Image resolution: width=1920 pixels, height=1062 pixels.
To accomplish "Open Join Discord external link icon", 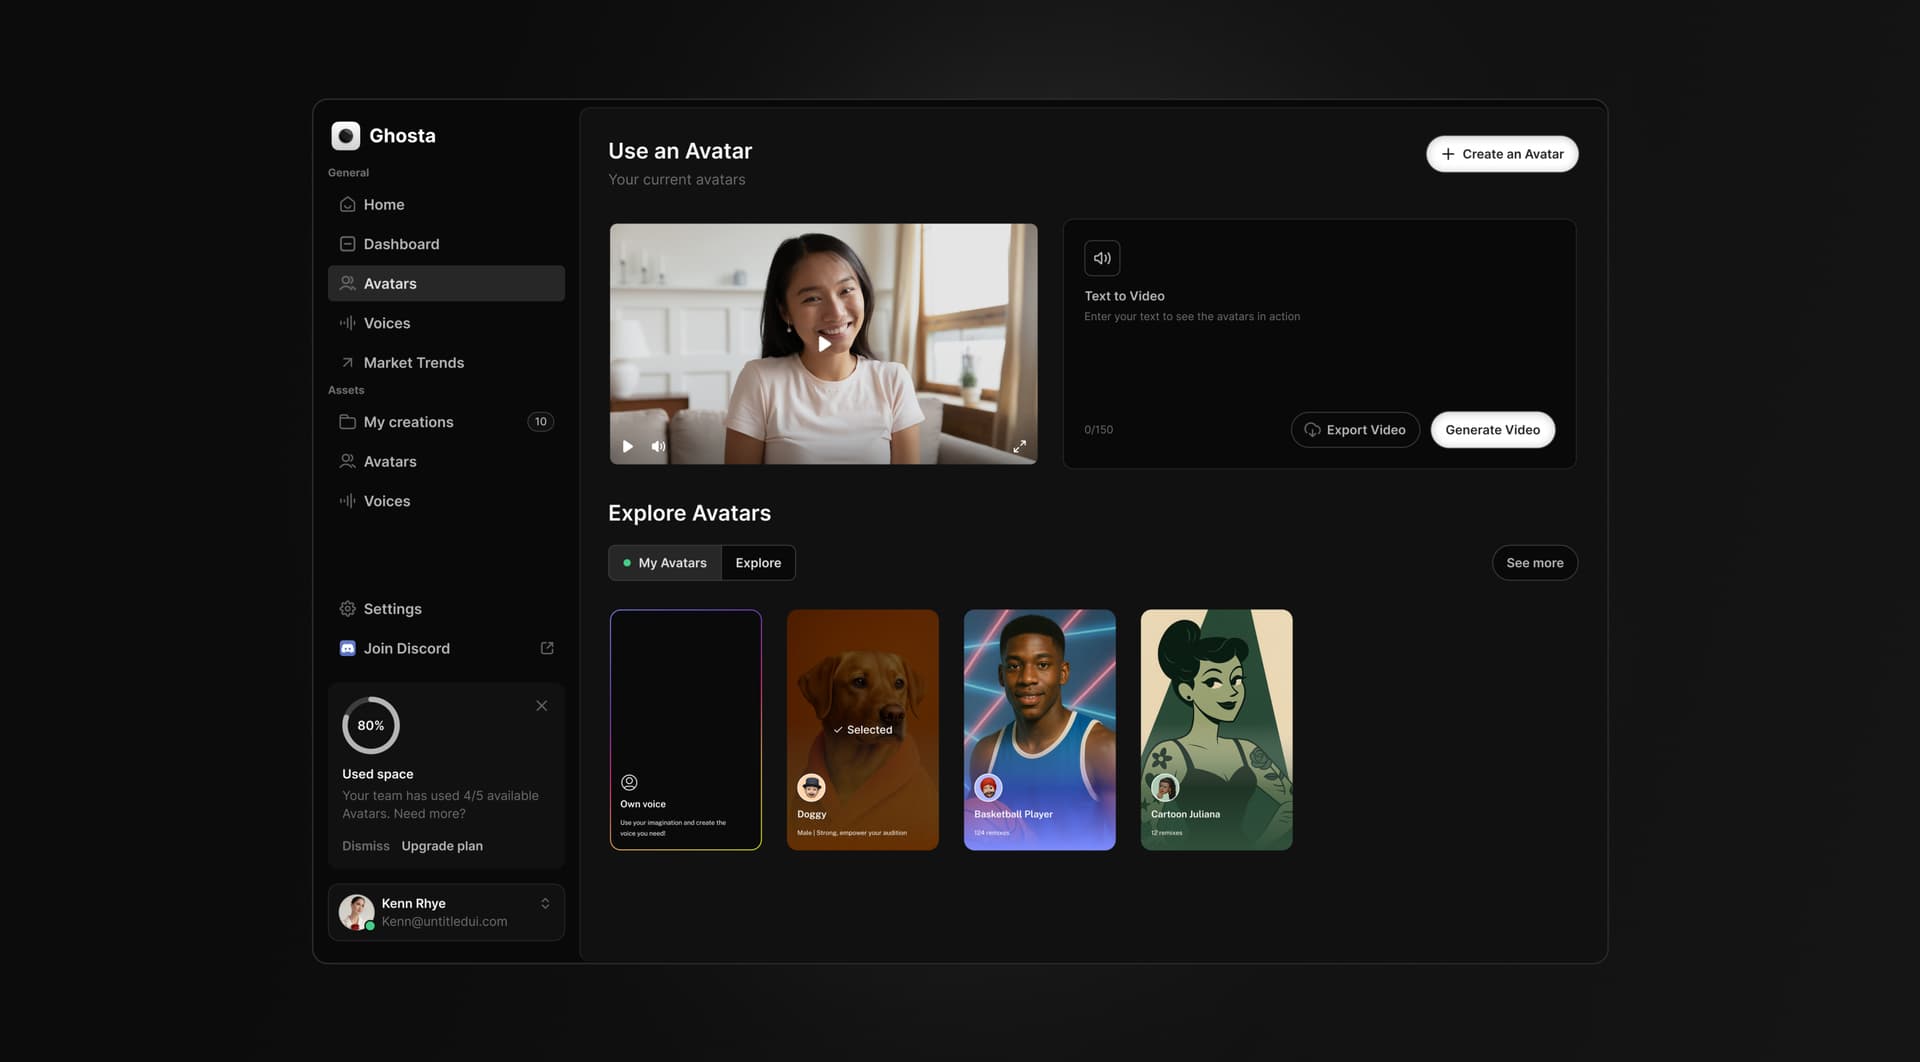I will point(547,648).
